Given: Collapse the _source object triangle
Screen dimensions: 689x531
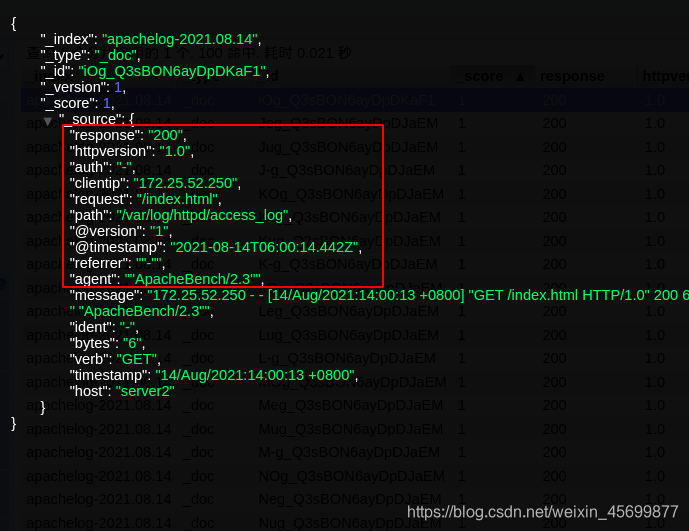Looking at the screenshot, I should tap(48, 120).
